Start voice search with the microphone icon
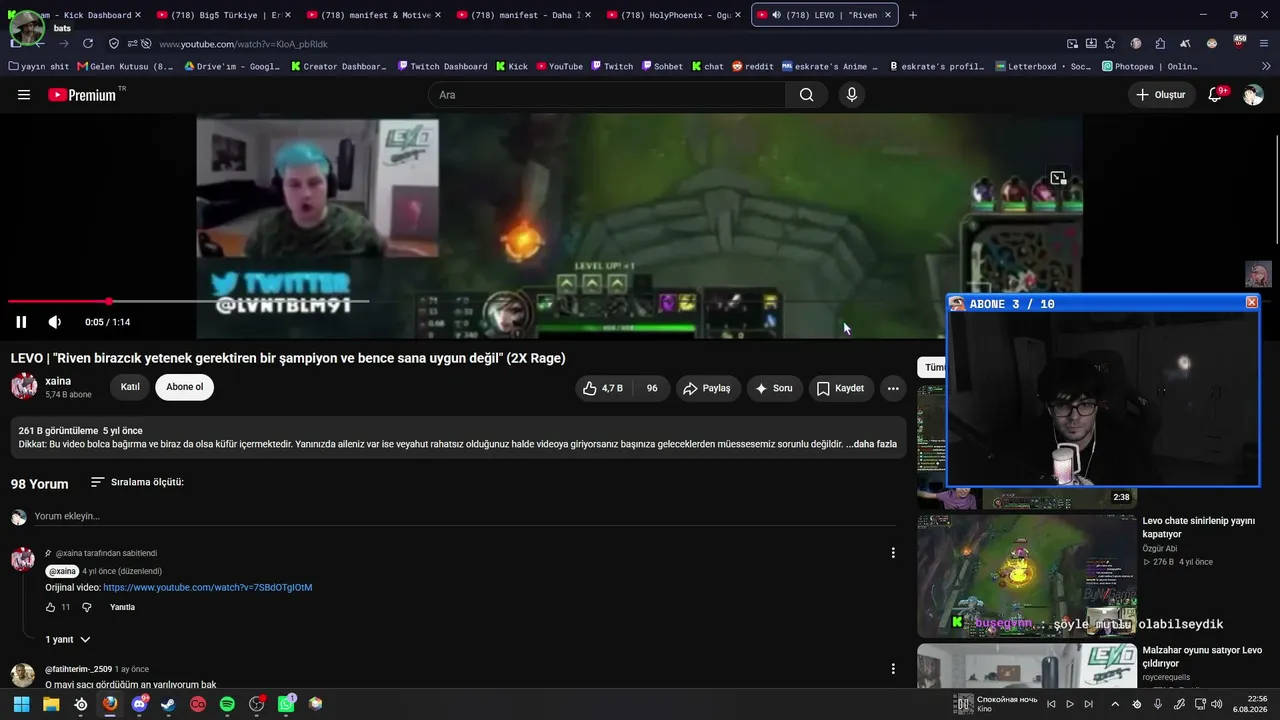The height and width of the screenshot is (720, 1280). tap(851, 95)
